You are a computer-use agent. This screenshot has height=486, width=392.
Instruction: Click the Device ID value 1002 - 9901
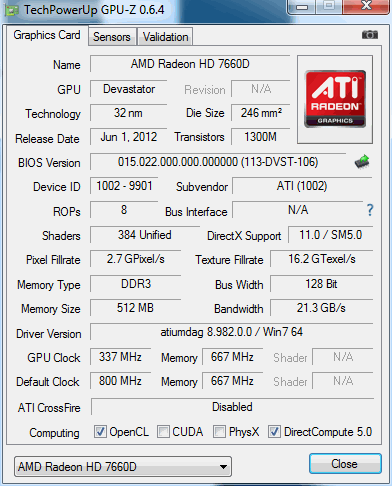point(124,186)
